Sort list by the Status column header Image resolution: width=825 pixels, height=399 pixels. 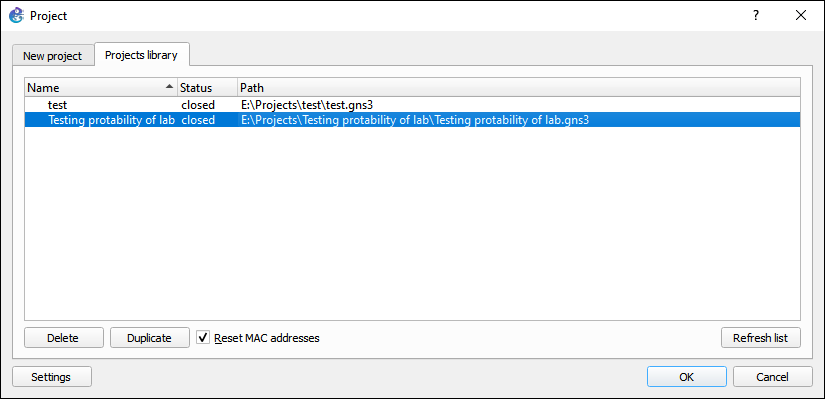coord(207,87)
